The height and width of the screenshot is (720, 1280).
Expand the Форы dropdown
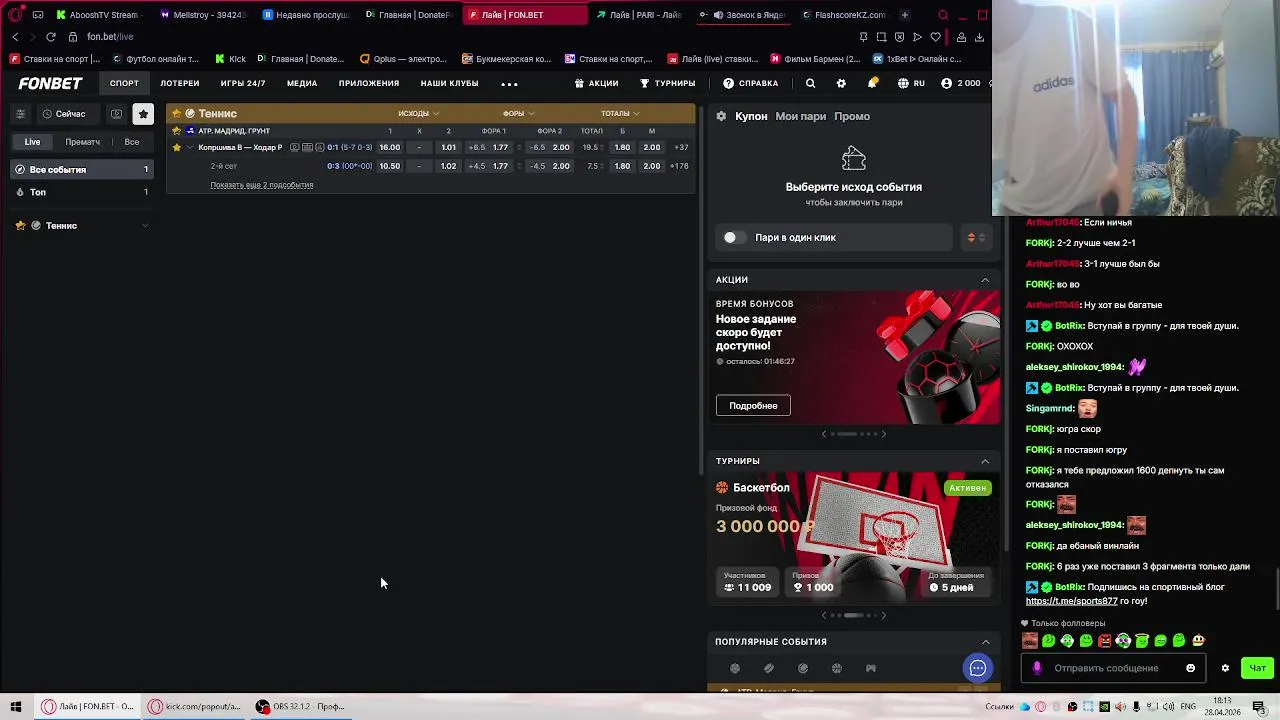pos(518,113)
